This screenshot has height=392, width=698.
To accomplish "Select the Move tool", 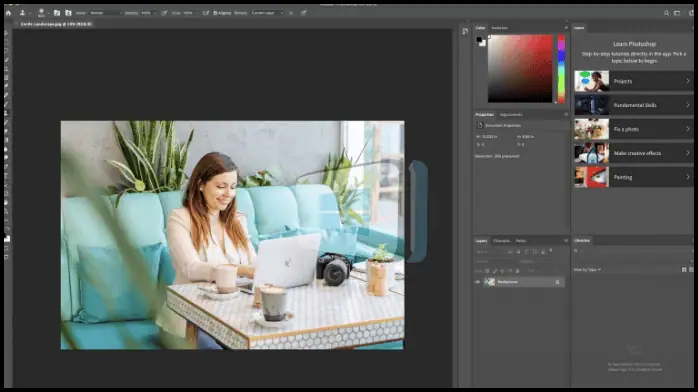I will (x=7, y=33).
